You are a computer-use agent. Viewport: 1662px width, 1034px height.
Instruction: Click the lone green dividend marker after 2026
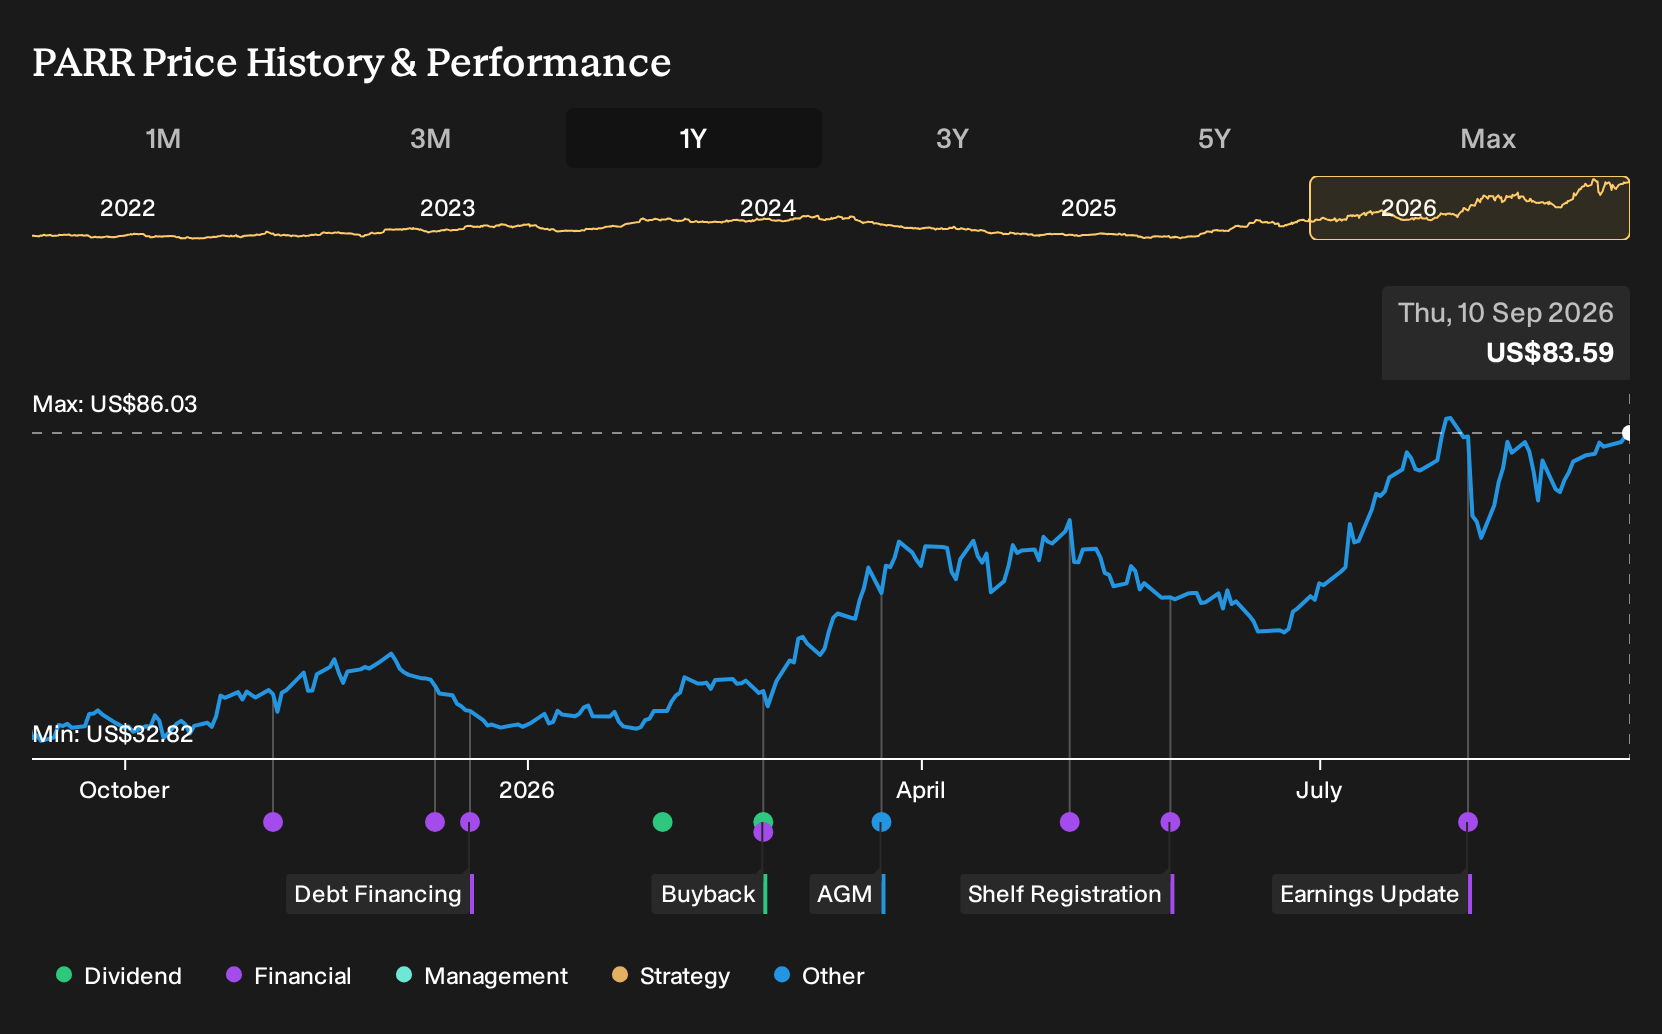[662, 822]
